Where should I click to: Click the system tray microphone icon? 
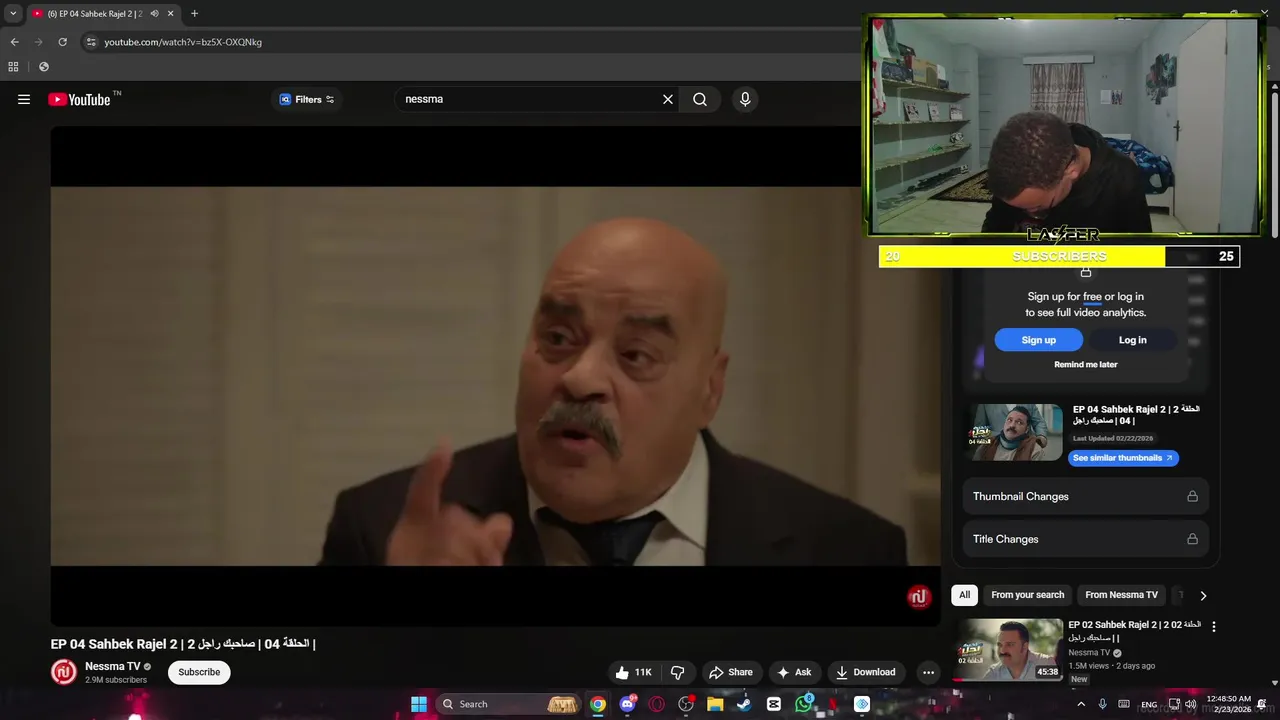[x=1103, y=704]
